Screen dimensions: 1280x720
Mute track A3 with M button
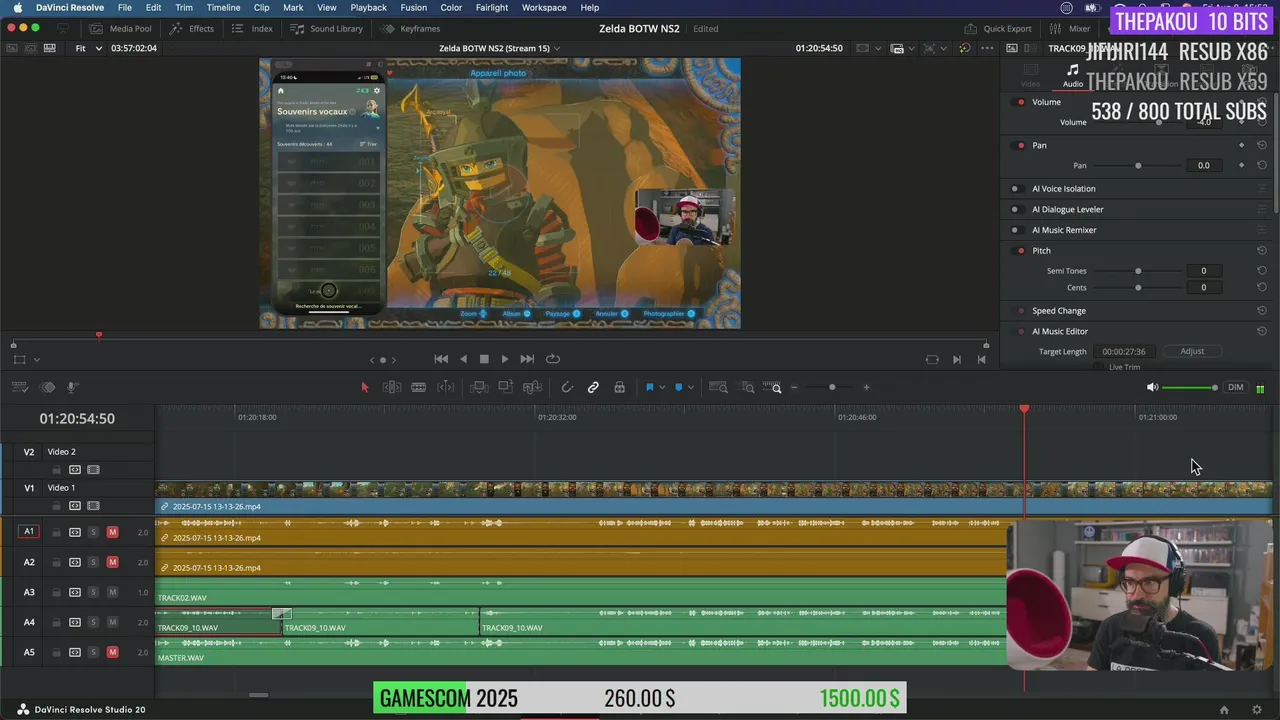tap(112, 592)
